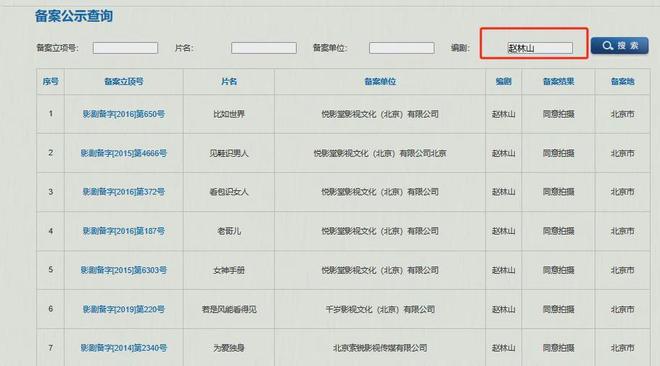The image size is (660, 366).
Task: Open link 影剧备字[2016]第650号
Action: coord(123,114)
